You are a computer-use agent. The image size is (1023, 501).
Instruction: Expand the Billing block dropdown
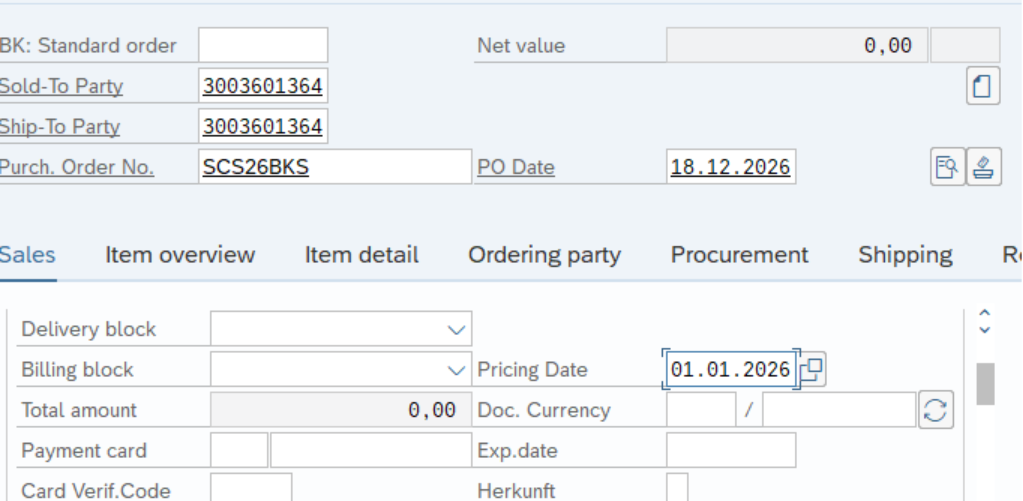(457, 370)
